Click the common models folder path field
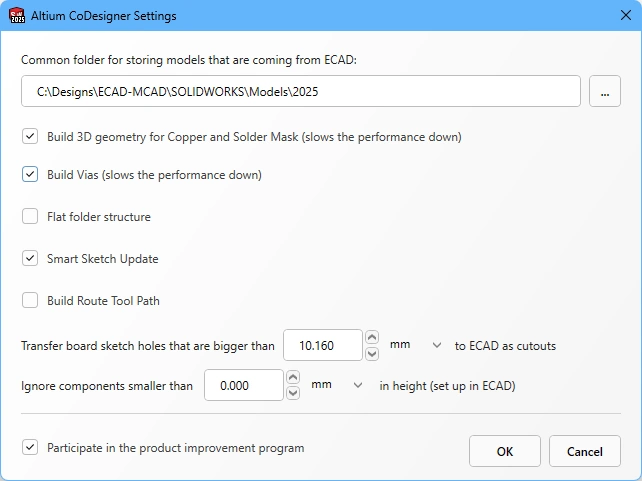 pos(301,91)
